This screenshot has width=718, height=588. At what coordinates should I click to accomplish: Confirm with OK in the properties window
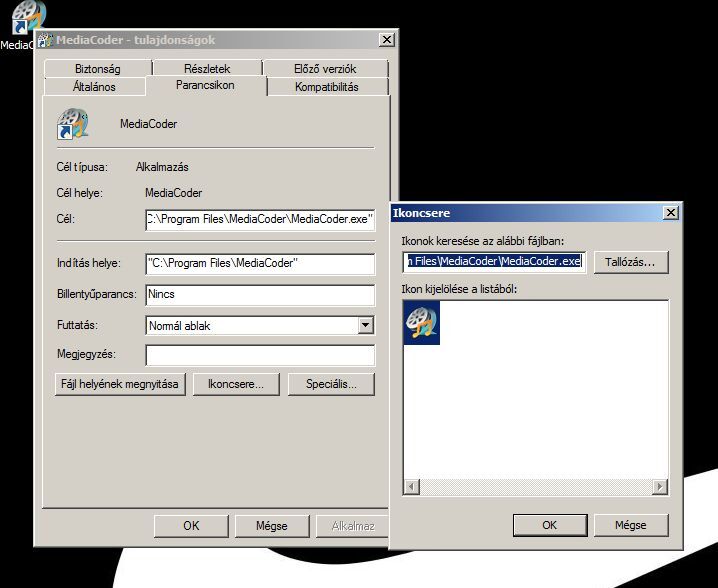(191, 526)
